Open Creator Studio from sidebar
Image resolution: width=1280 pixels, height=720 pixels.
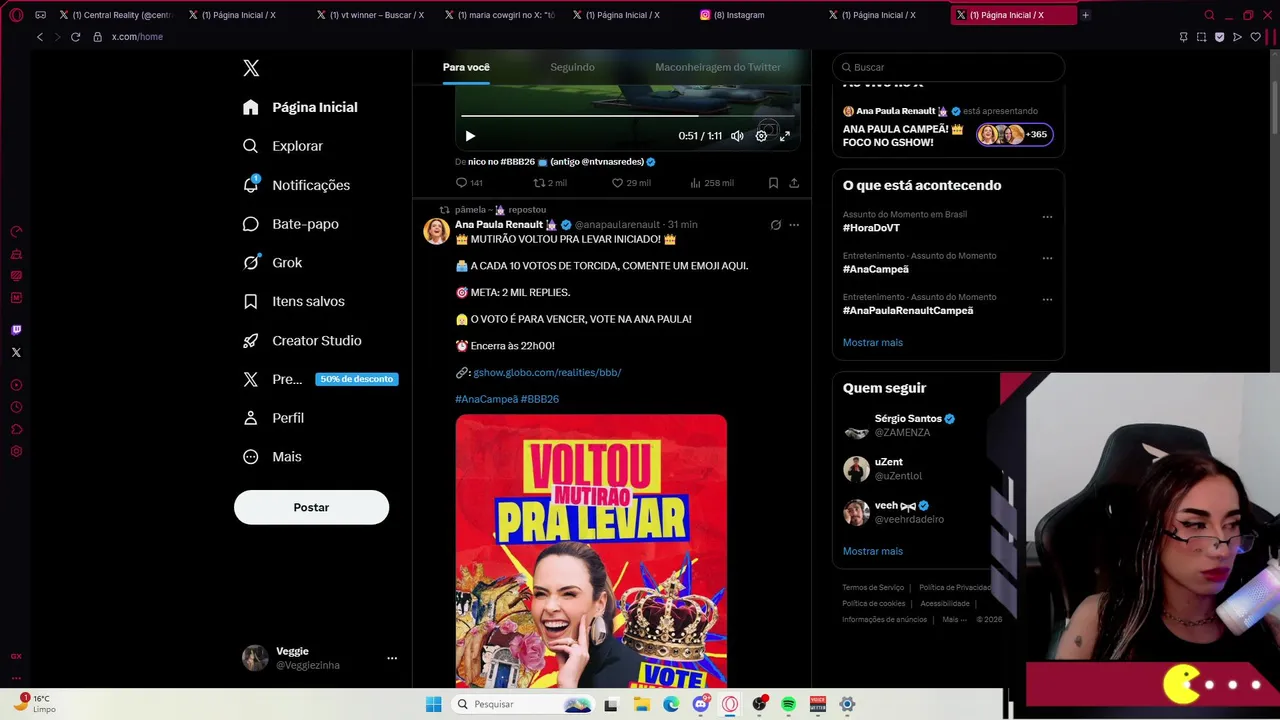point(302,341)
